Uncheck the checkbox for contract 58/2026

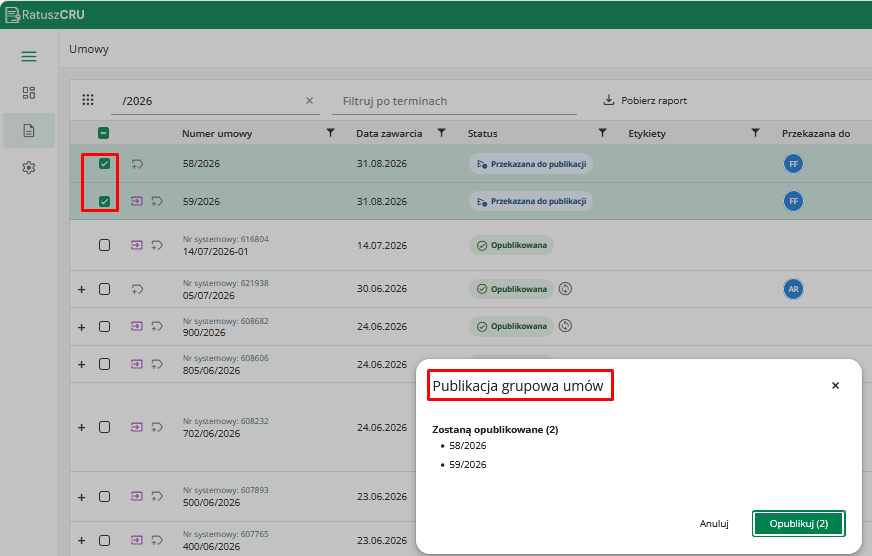pyautogui.click(x=105, y=163)
